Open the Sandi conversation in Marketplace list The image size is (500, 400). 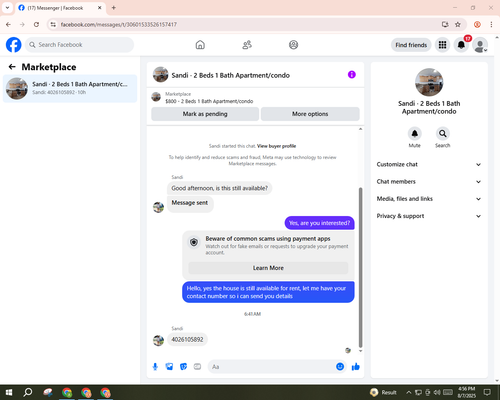(x=70, y=89)
